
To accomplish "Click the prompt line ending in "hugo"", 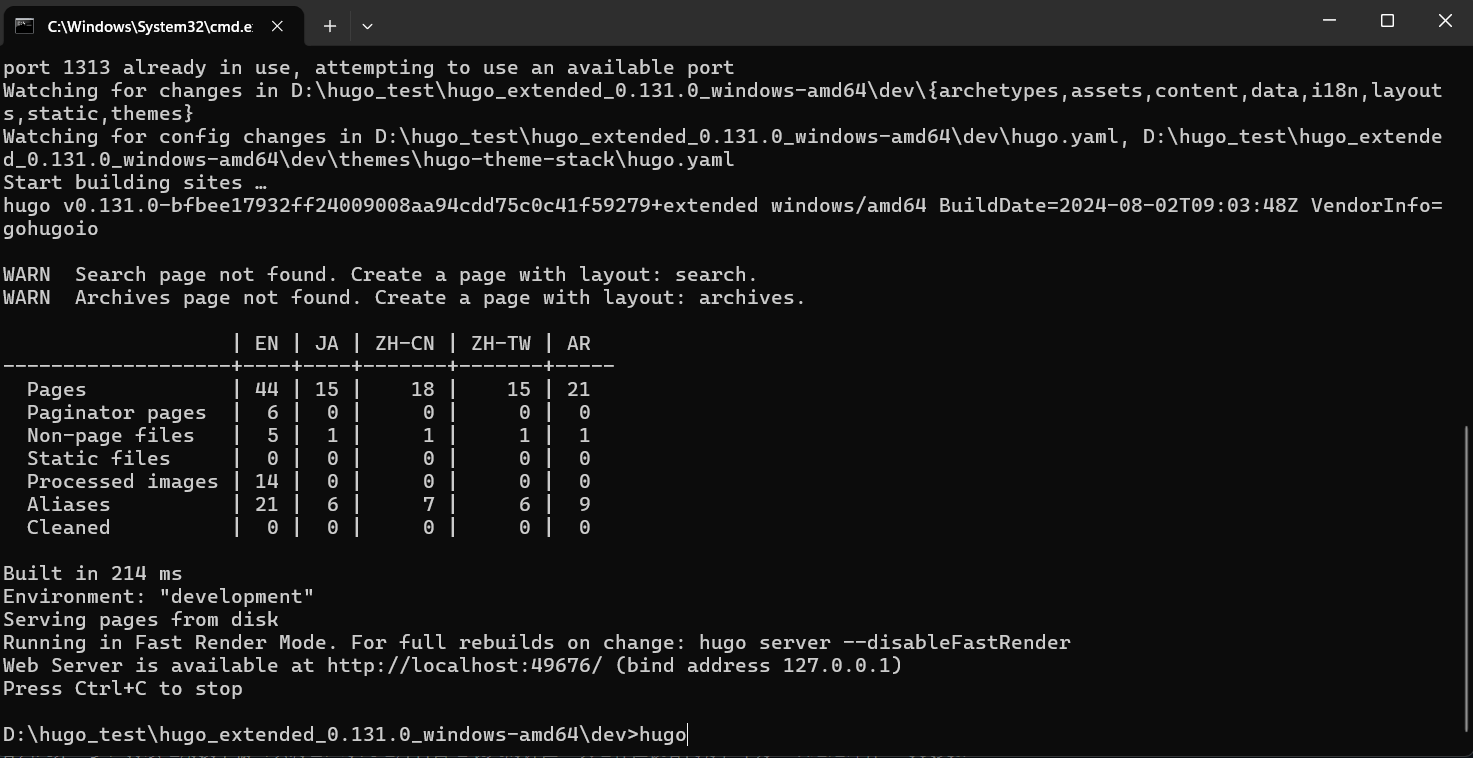I will [345, 735].
